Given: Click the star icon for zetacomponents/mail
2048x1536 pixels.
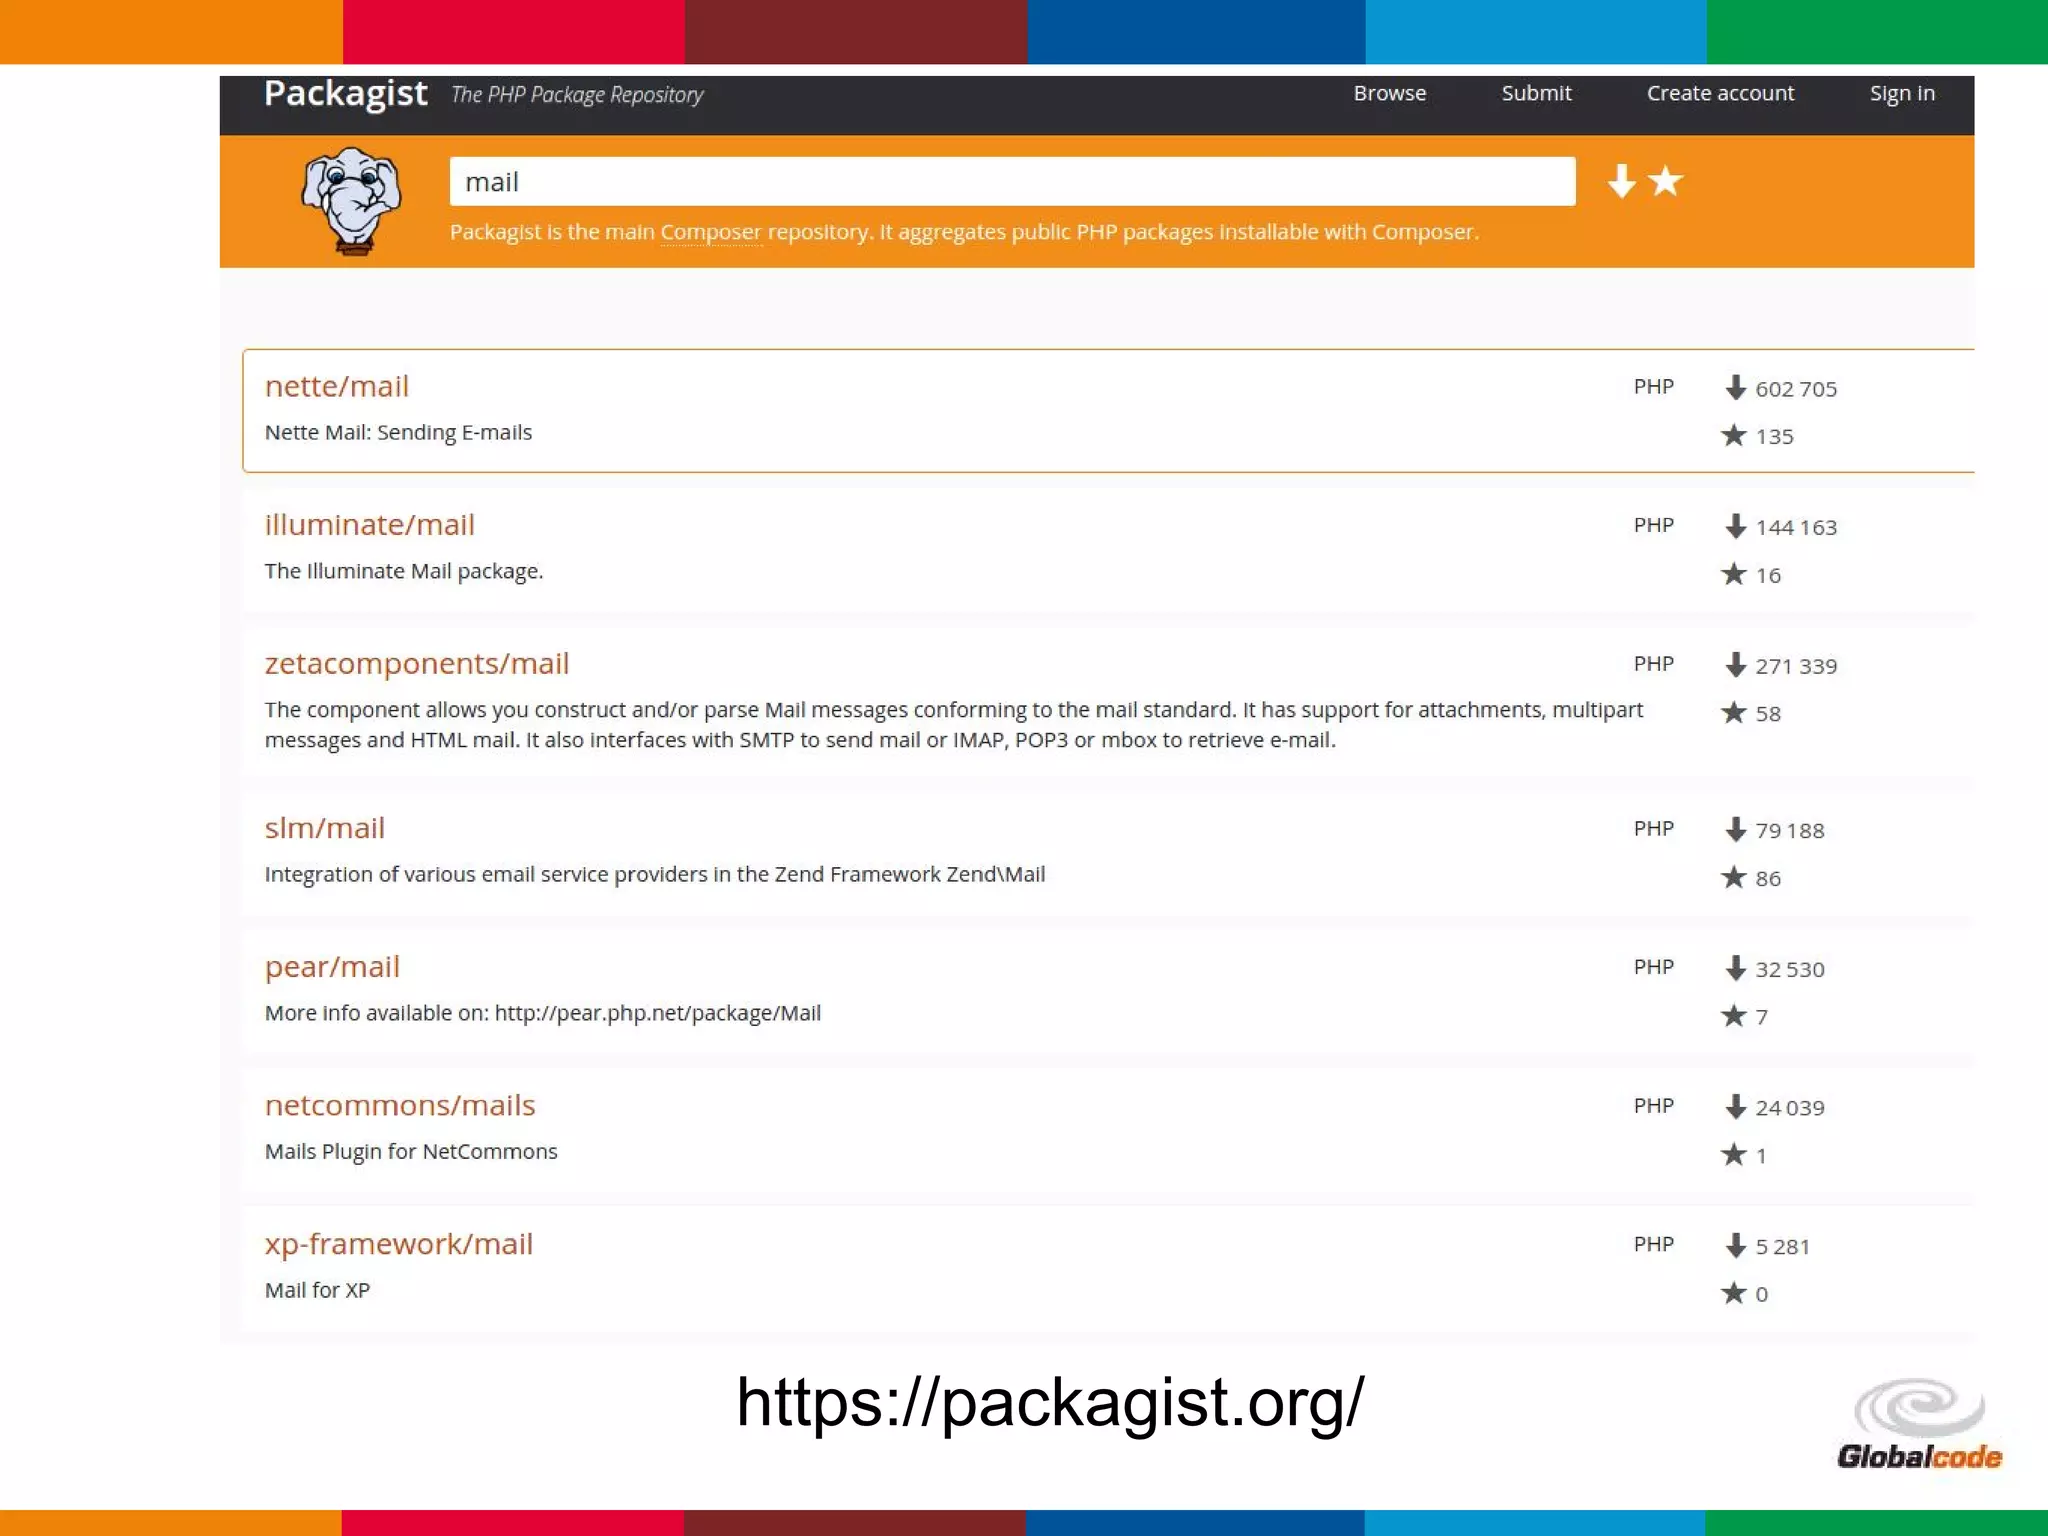Looking at the screenshot, I should [x=1734, y=713].
